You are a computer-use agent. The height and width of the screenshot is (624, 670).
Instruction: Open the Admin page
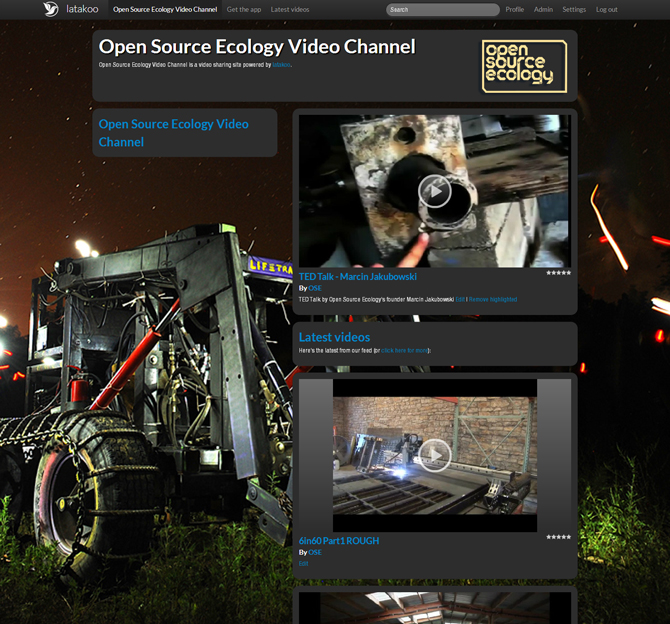[x=543, y=9]
